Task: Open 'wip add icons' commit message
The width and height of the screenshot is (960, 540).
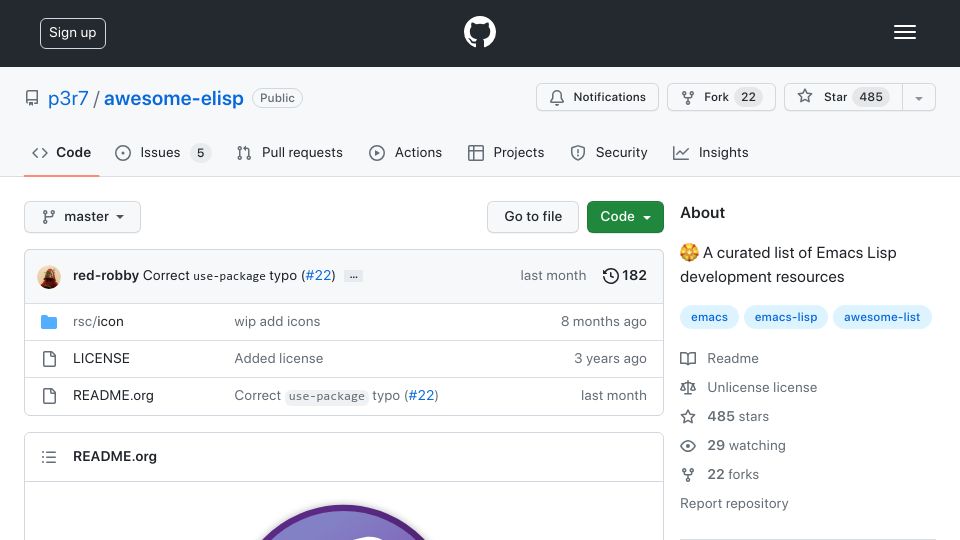Action: (x=277, y=321)
